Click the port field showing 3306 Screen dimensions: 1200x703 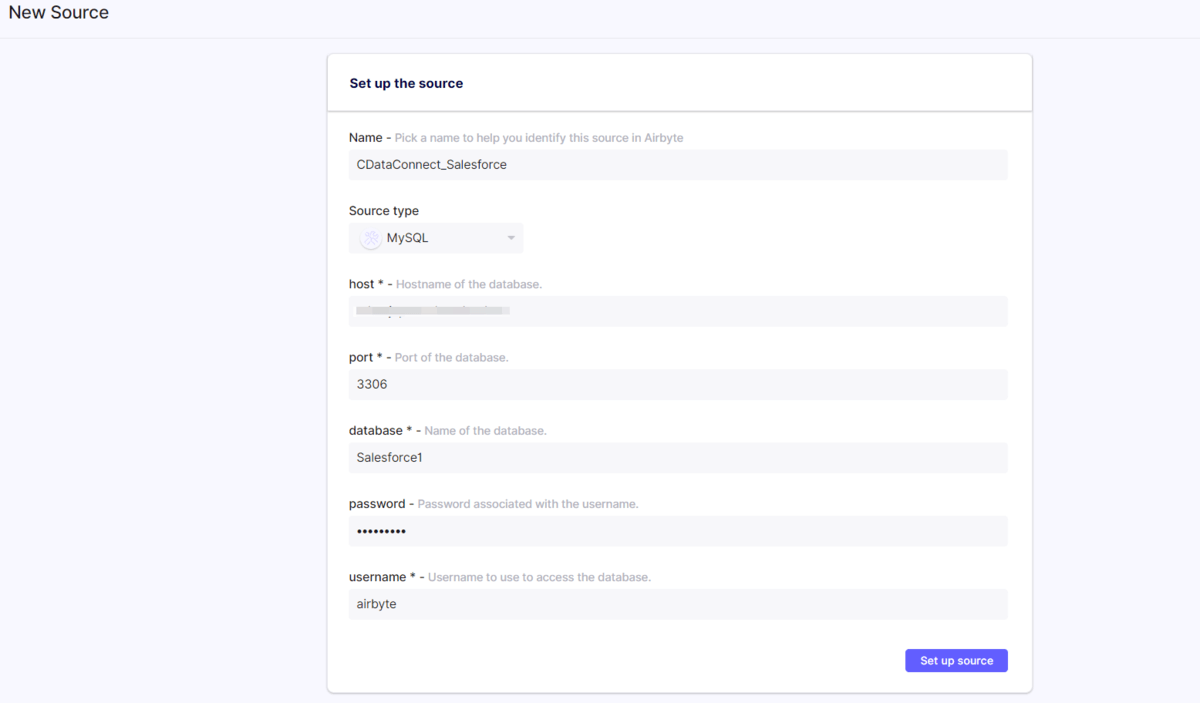677,384
